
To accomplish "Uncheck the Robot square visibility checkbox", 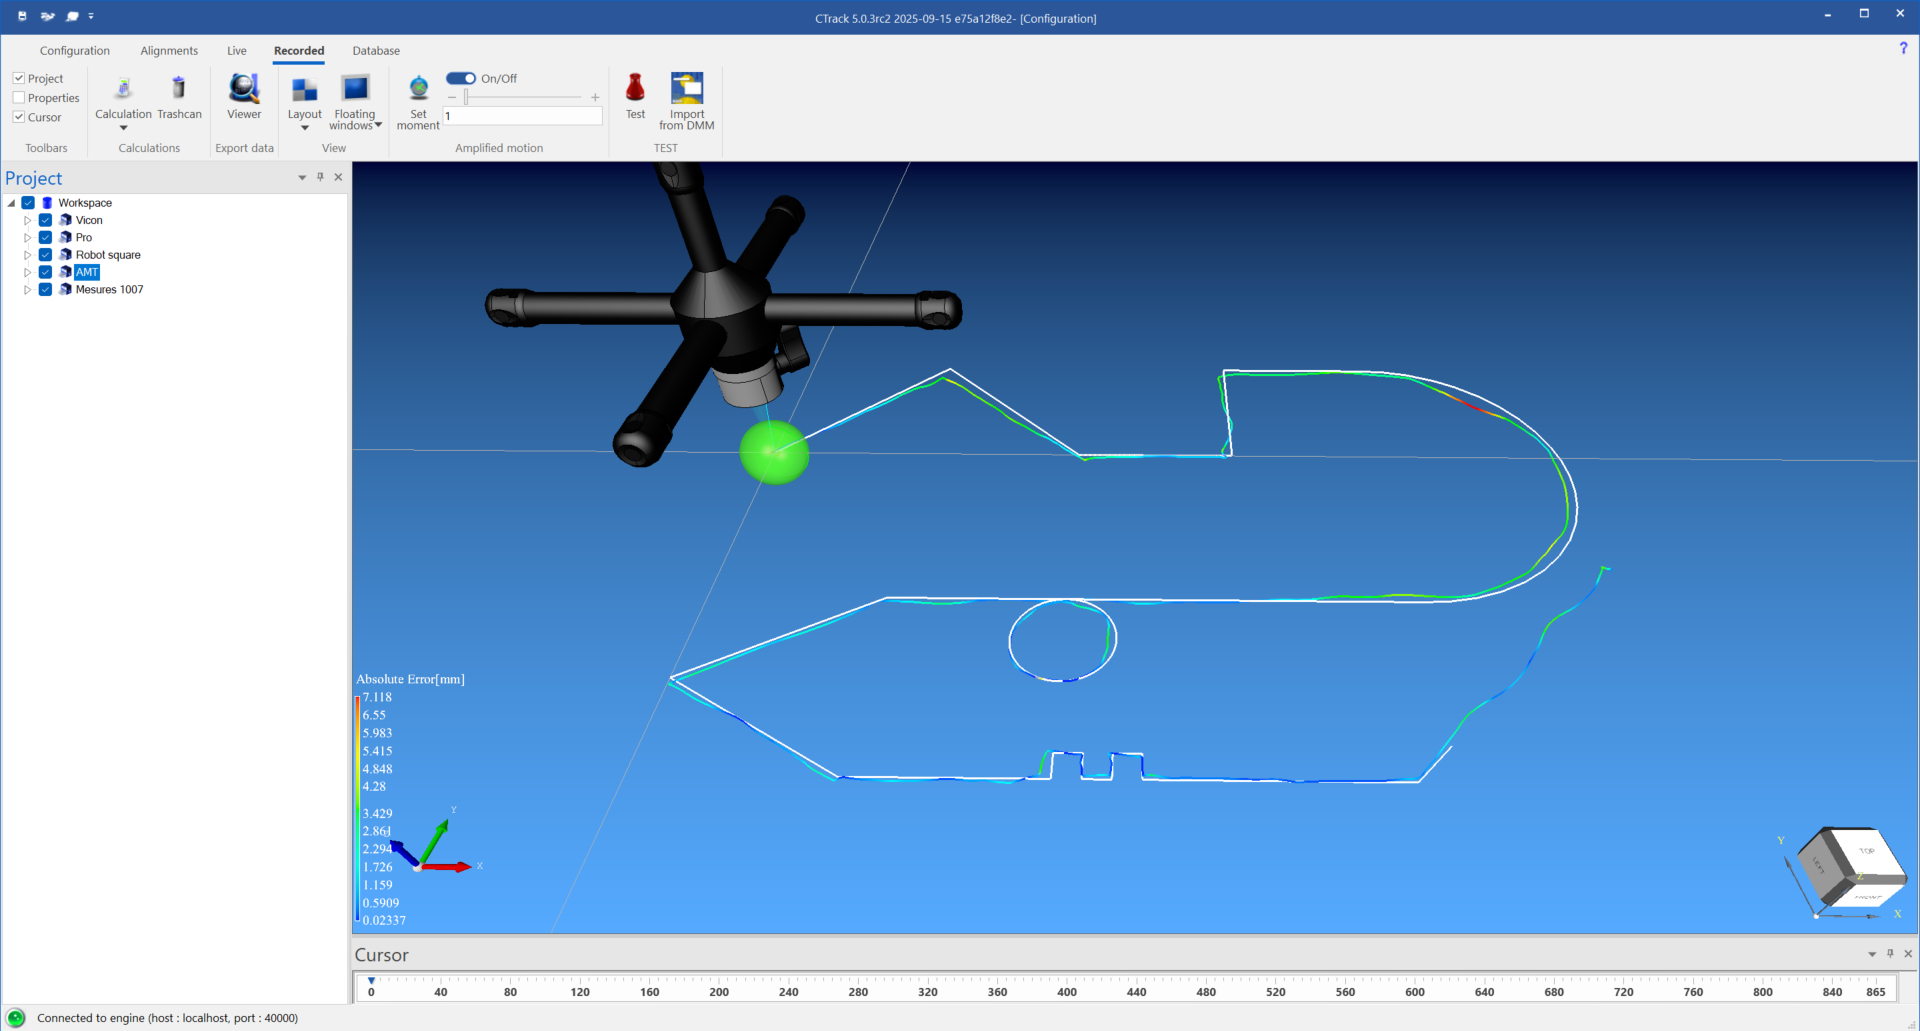I will [45, 255].
